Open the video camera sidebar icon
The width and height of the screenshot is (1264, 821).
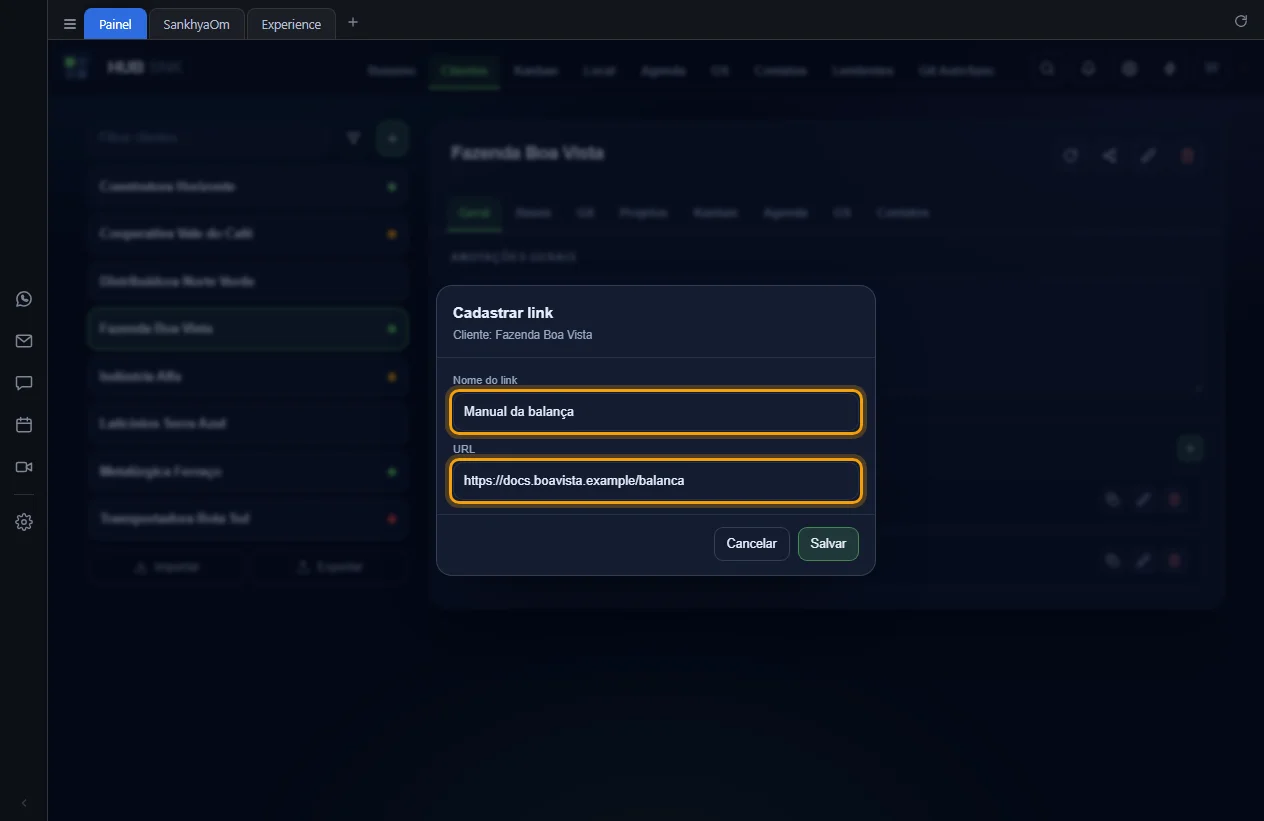[24, 467]
